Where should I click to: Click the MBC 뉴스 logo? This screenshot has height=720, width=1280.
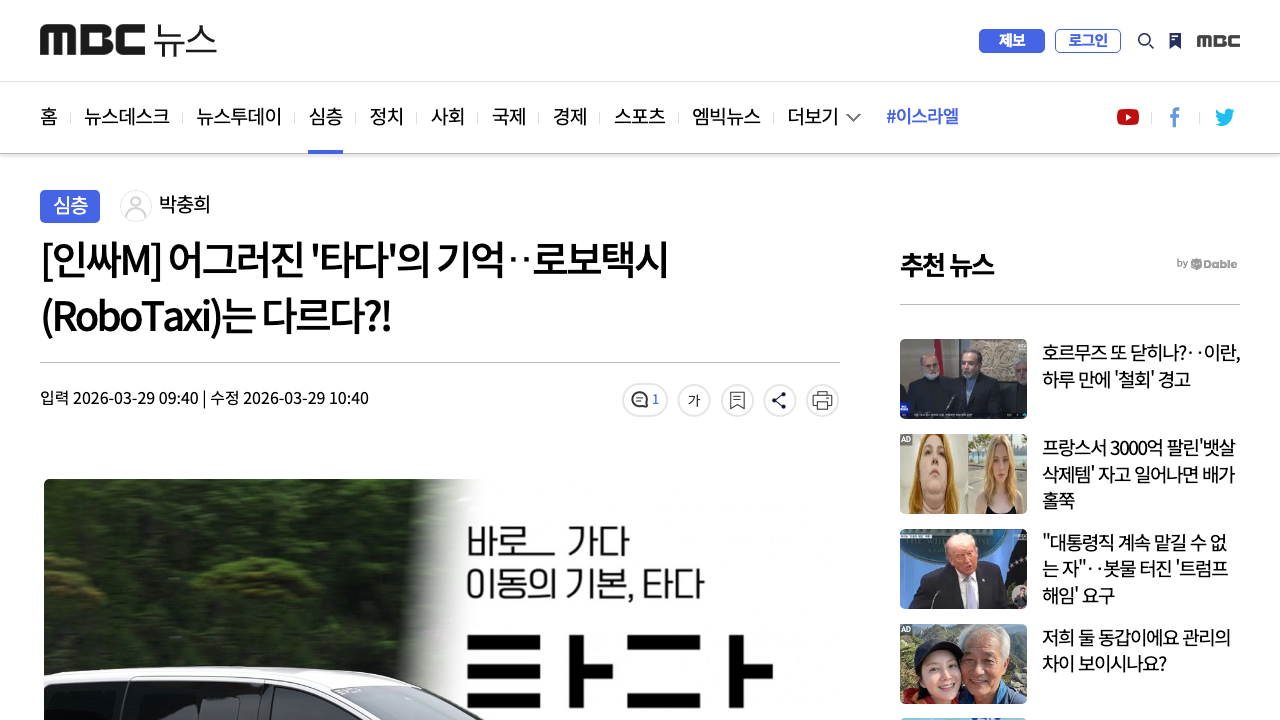tap(128, 40)
